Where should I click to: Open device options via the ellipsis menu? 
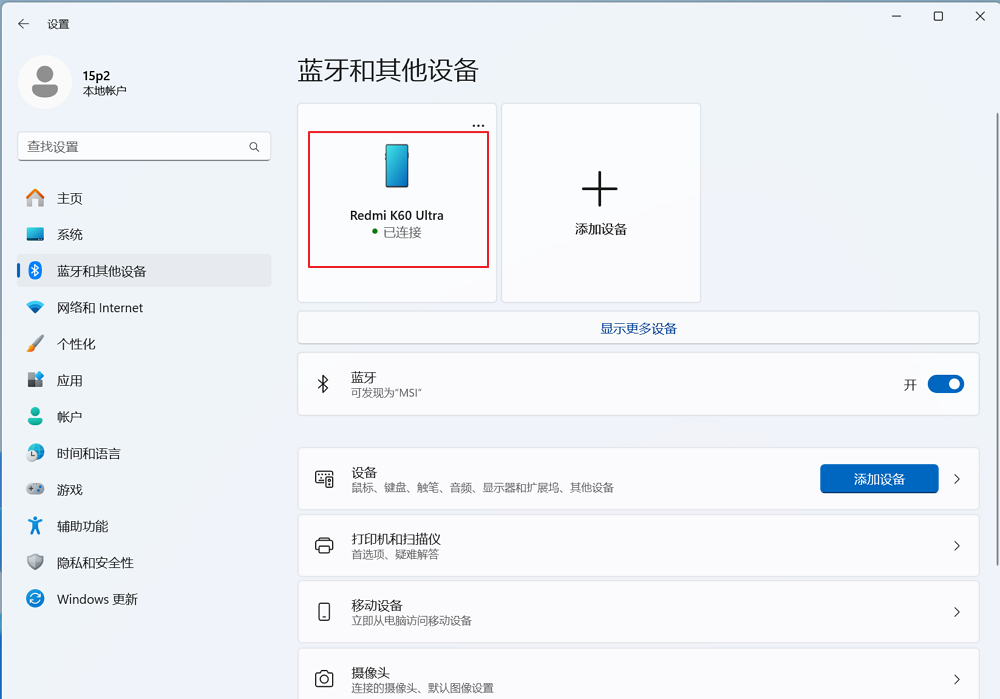click(478, 124)
